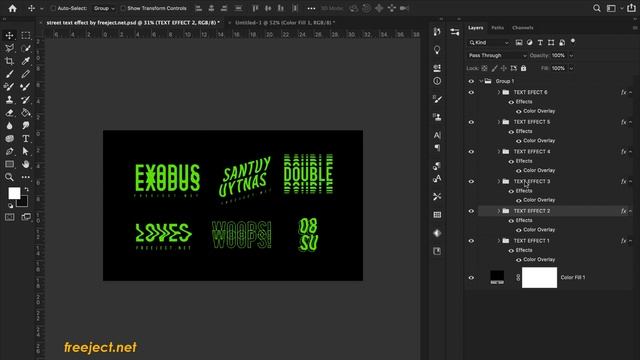Select the Blur tool
Screen dimensions: 640x360
coord(9,126)
